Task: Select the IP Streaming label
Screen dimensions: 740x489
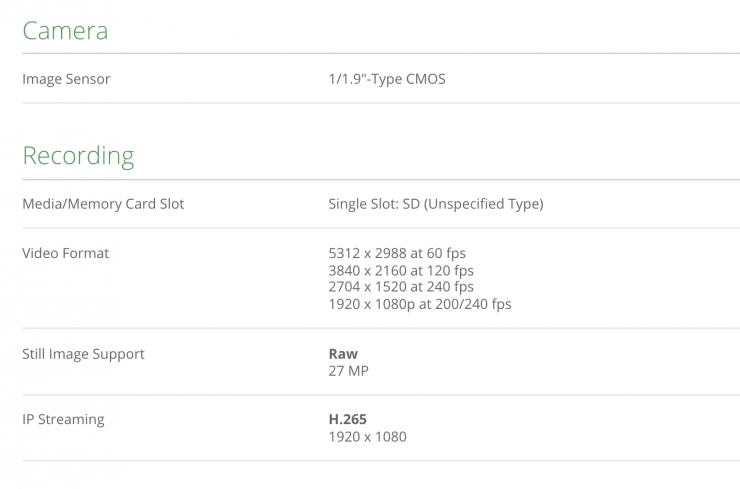Action: (63, 419)
